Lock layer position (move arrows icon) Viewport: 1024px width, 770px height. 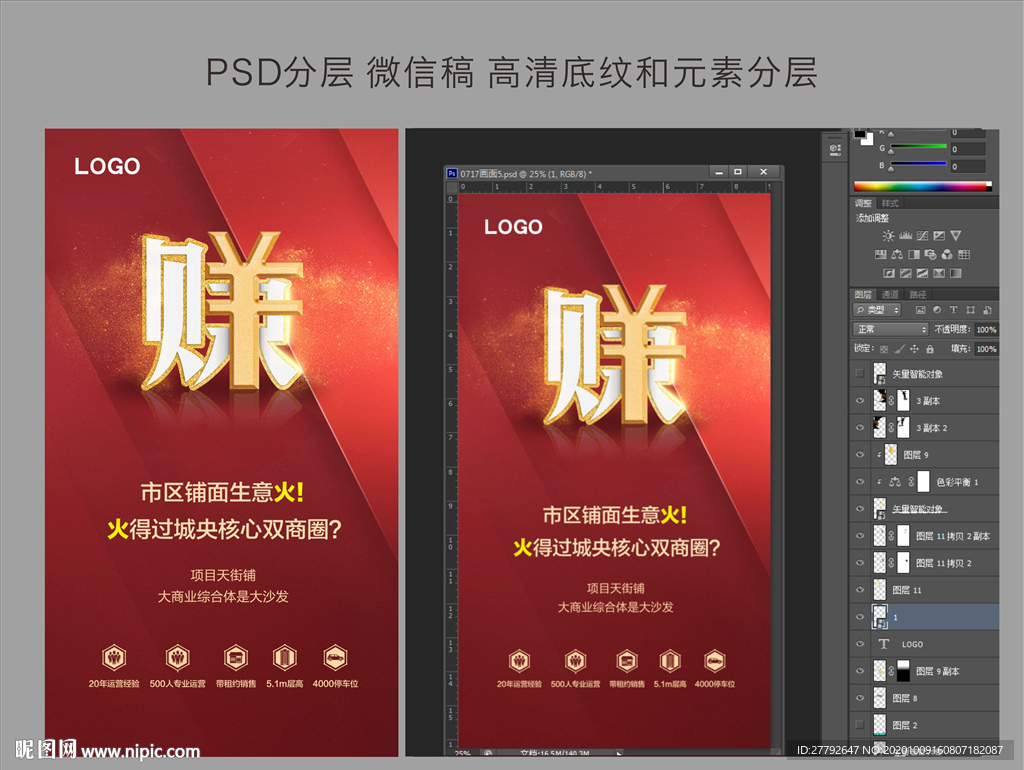click(914, 349)
